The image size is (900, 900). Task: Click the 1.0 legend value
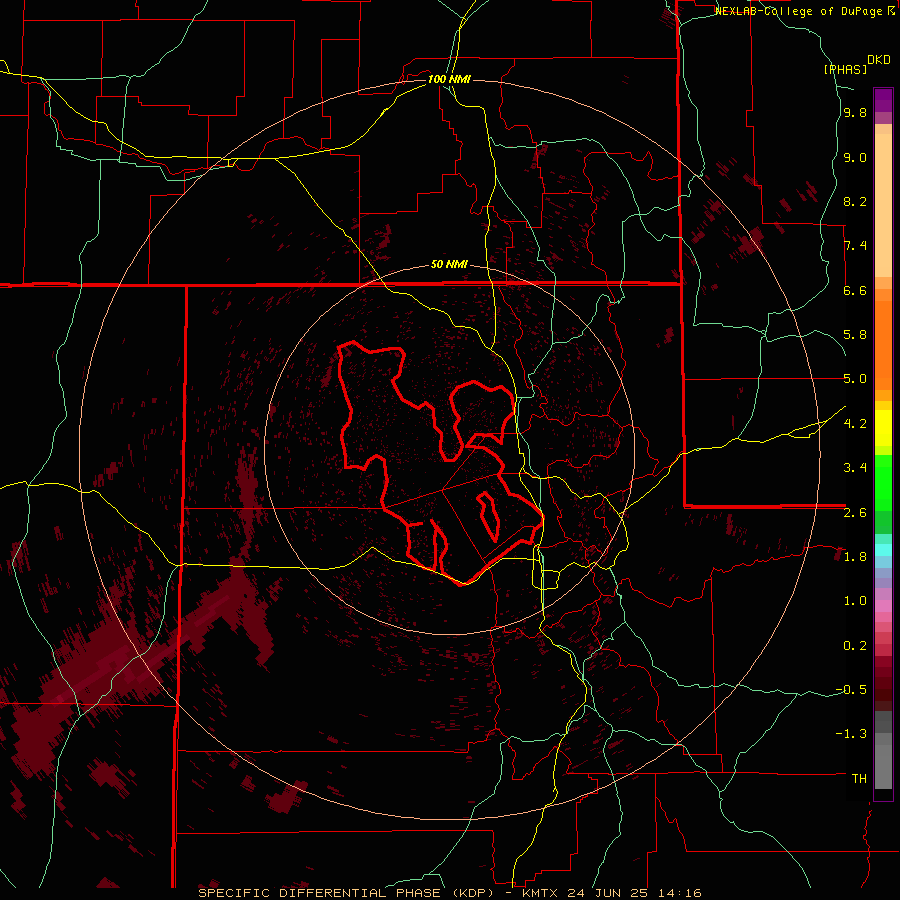point(855,600)
